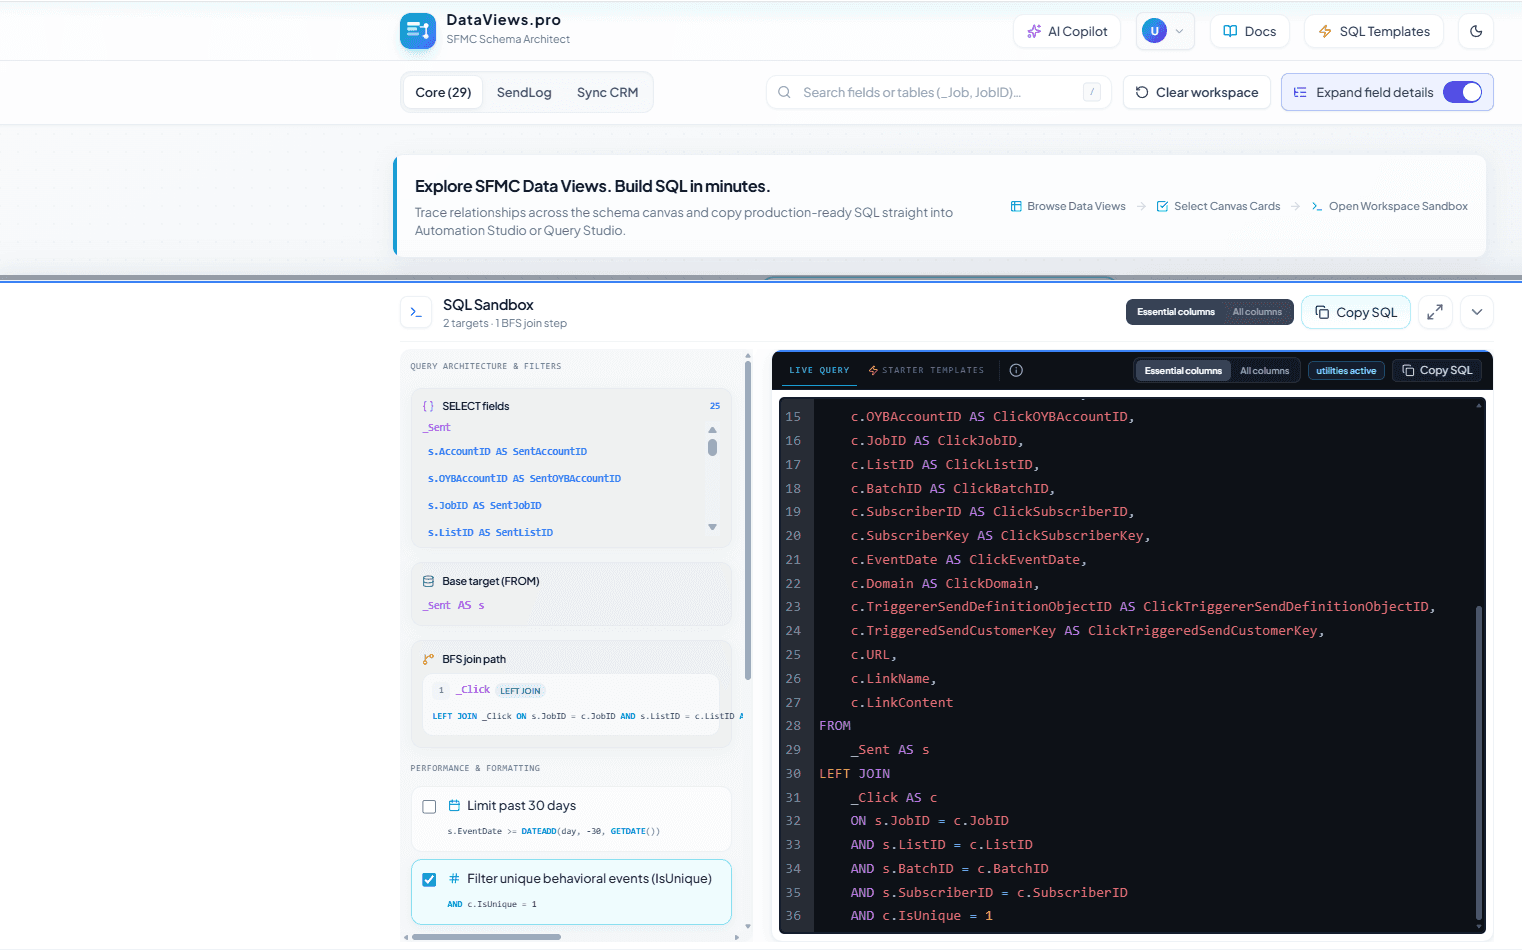Select Essential columns in Sandbox header
The image size is (1522, 950).
[x=1175, y=312]
